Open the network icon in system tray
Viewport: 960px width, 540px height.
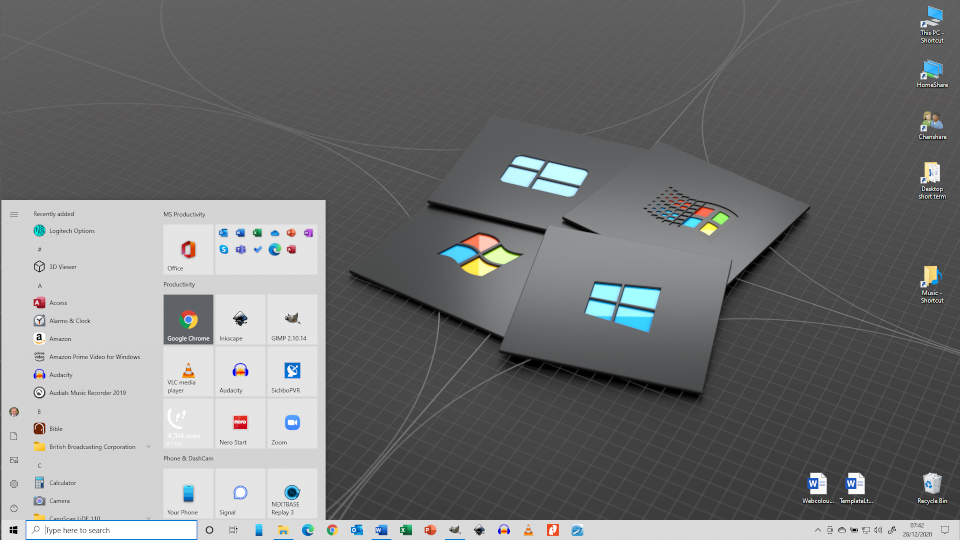pyautogui.click(x=866, y=530)
